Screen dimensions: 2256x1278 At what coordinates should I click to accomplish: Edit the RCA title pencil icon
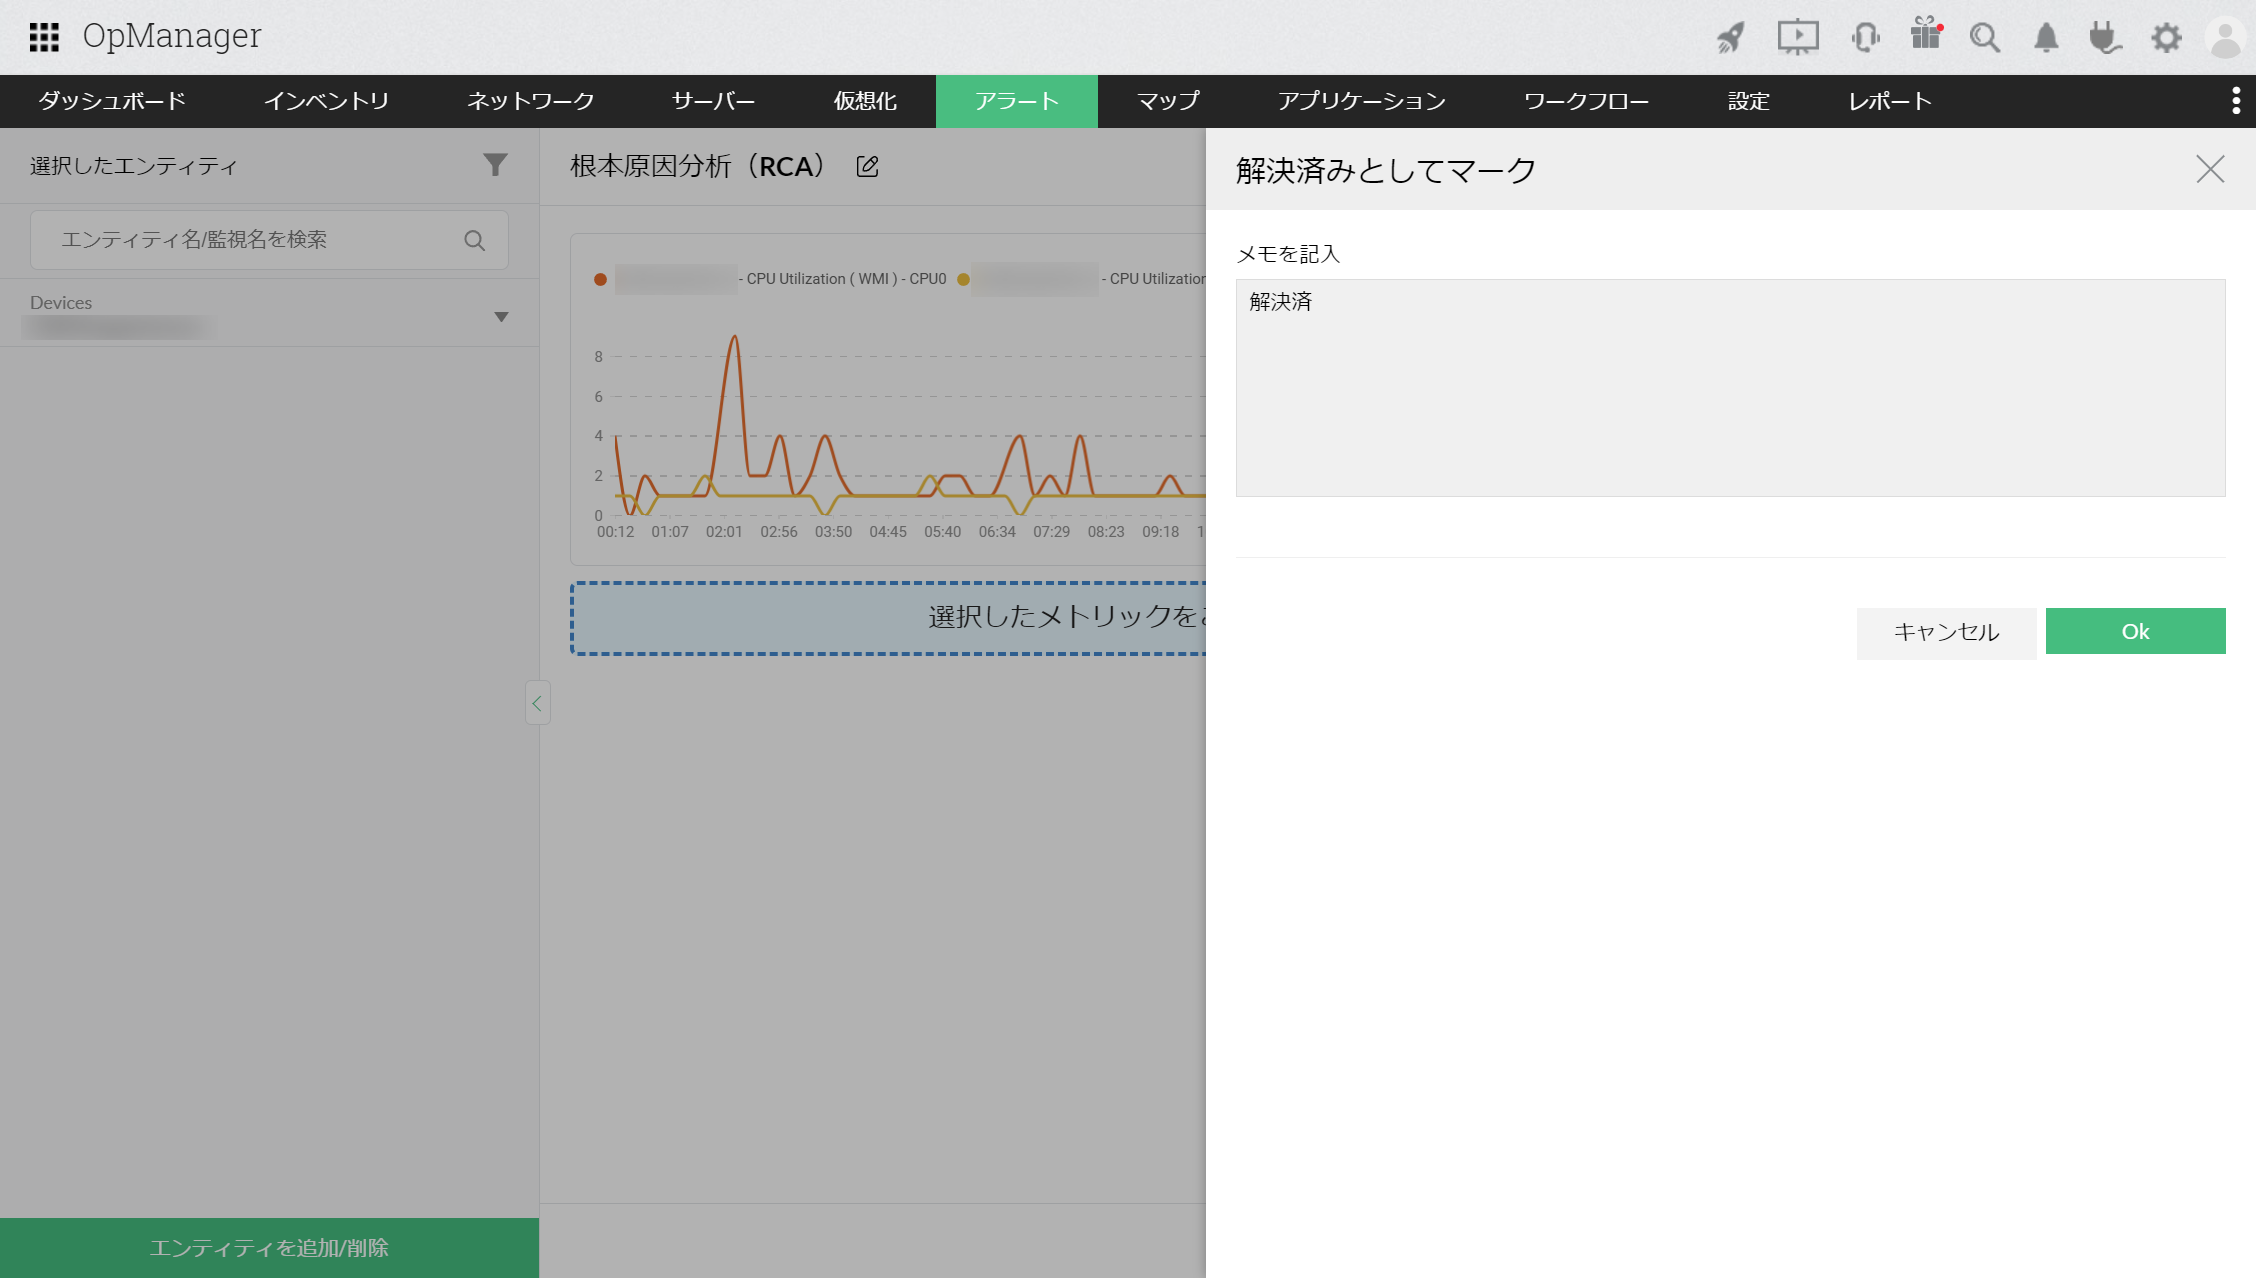(x=868, y=167)
